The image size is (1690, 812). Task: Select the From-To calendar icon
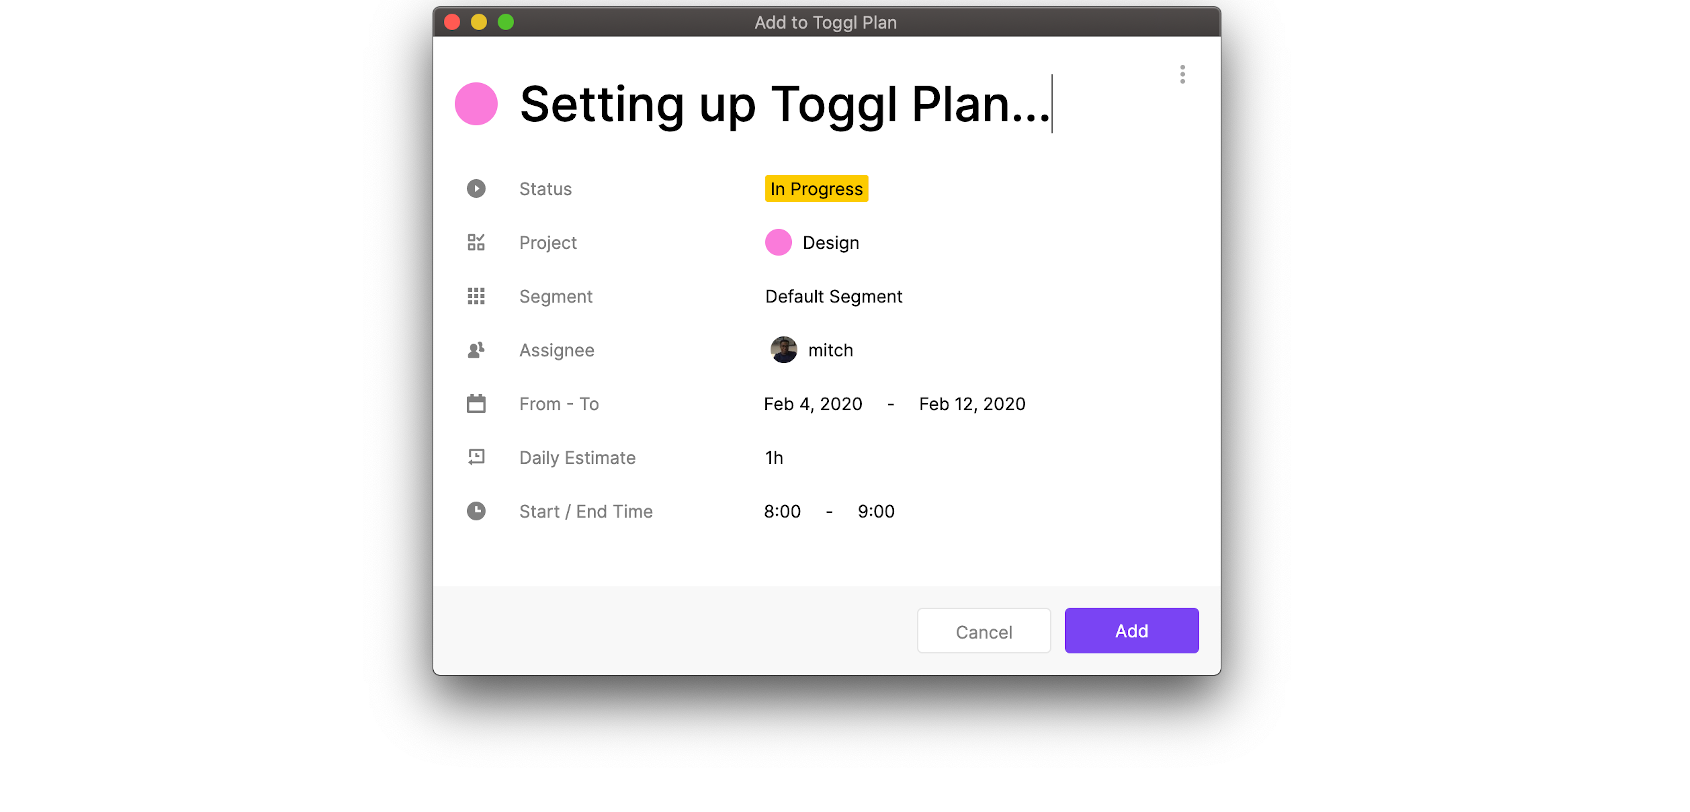(476, 403)
